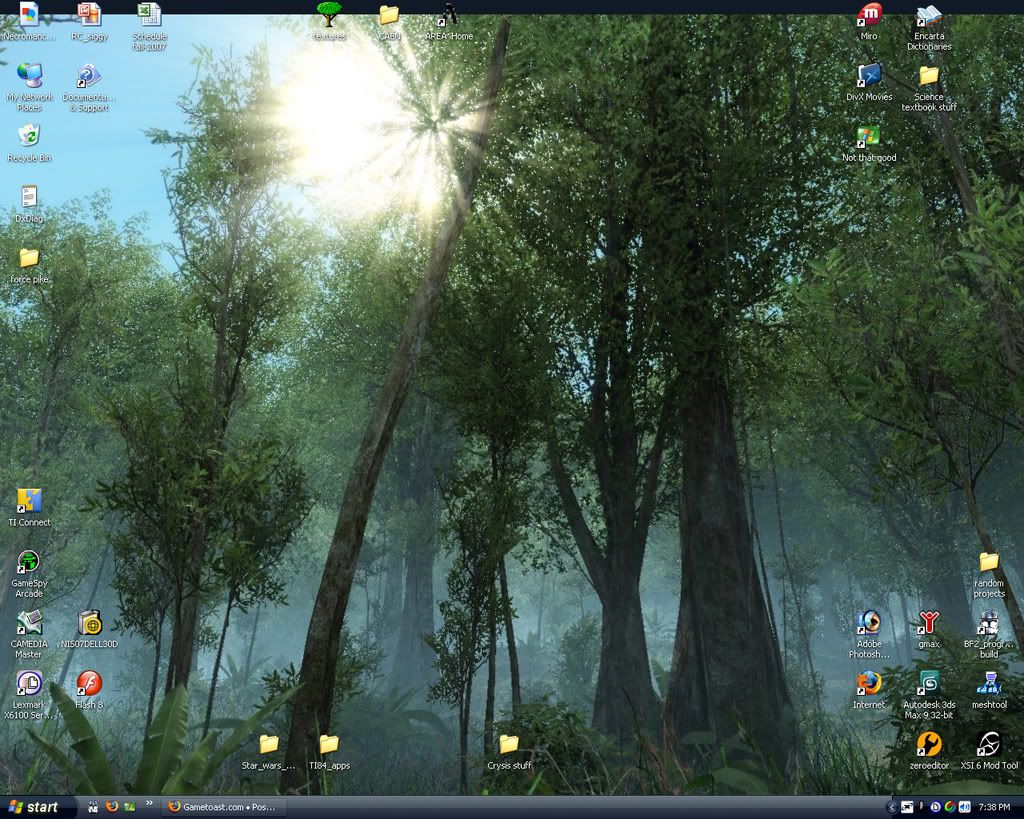This screenshot has width=1024, height=819.
Task: Launch Firefox from Quick Launch bar
Action: (x=112, y=807)
